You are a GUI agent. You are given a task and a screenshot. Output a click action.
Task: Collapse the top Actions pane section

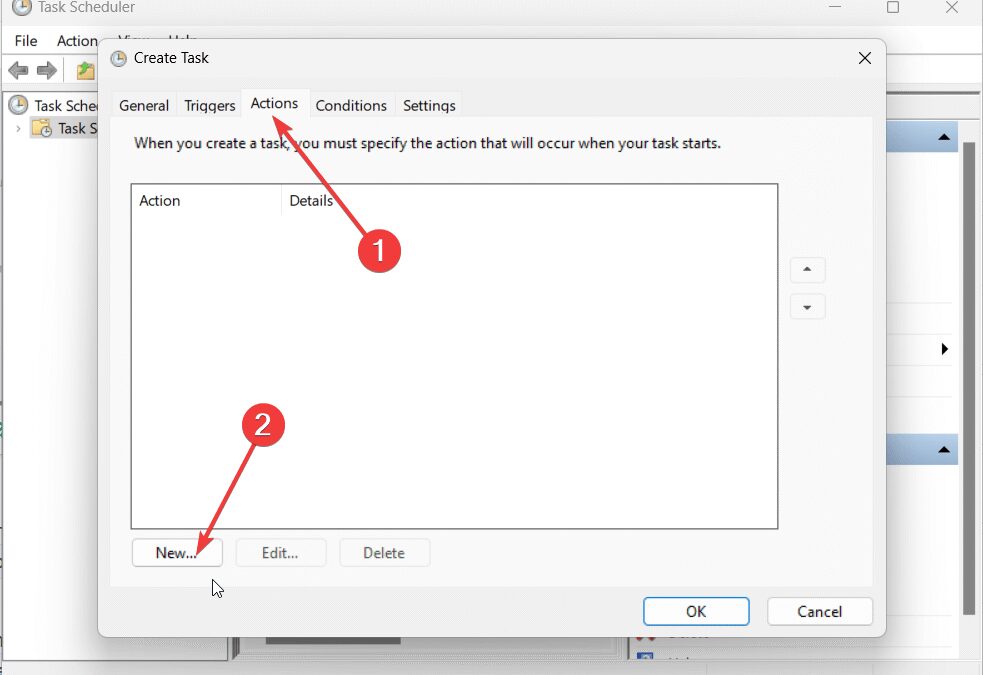(x=943, y=137)
